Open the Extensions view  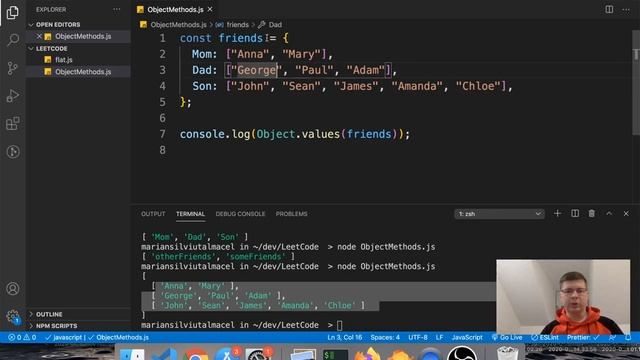pos(13,123)
